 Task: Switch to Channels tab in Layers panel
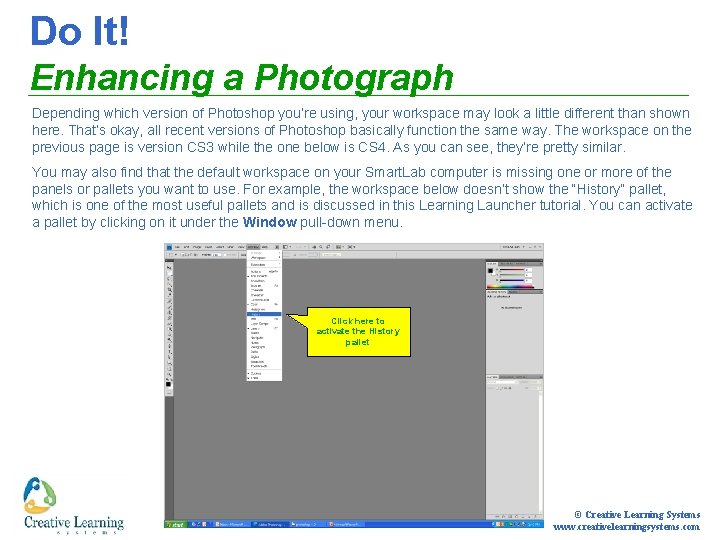tap(507, 377)
